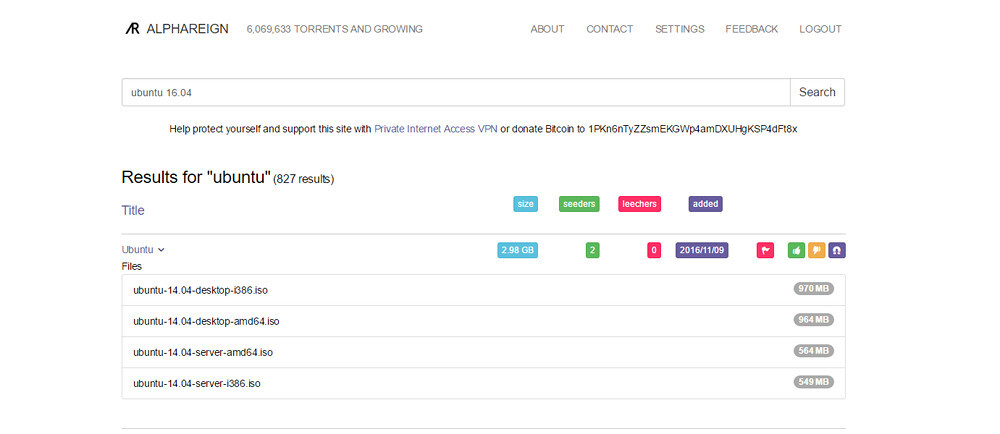Open the Private Internet Access VPN link

(436, 129)
